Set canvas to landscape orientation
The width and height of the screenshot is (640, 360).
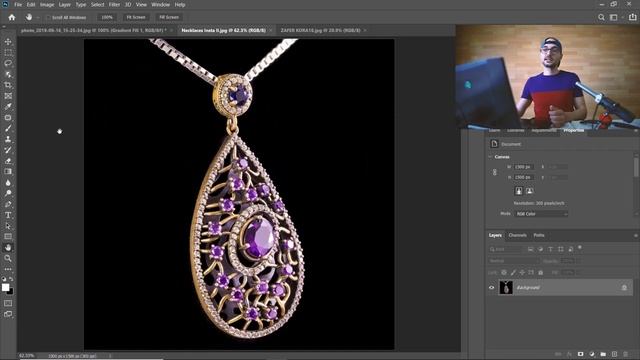point(529,191)
